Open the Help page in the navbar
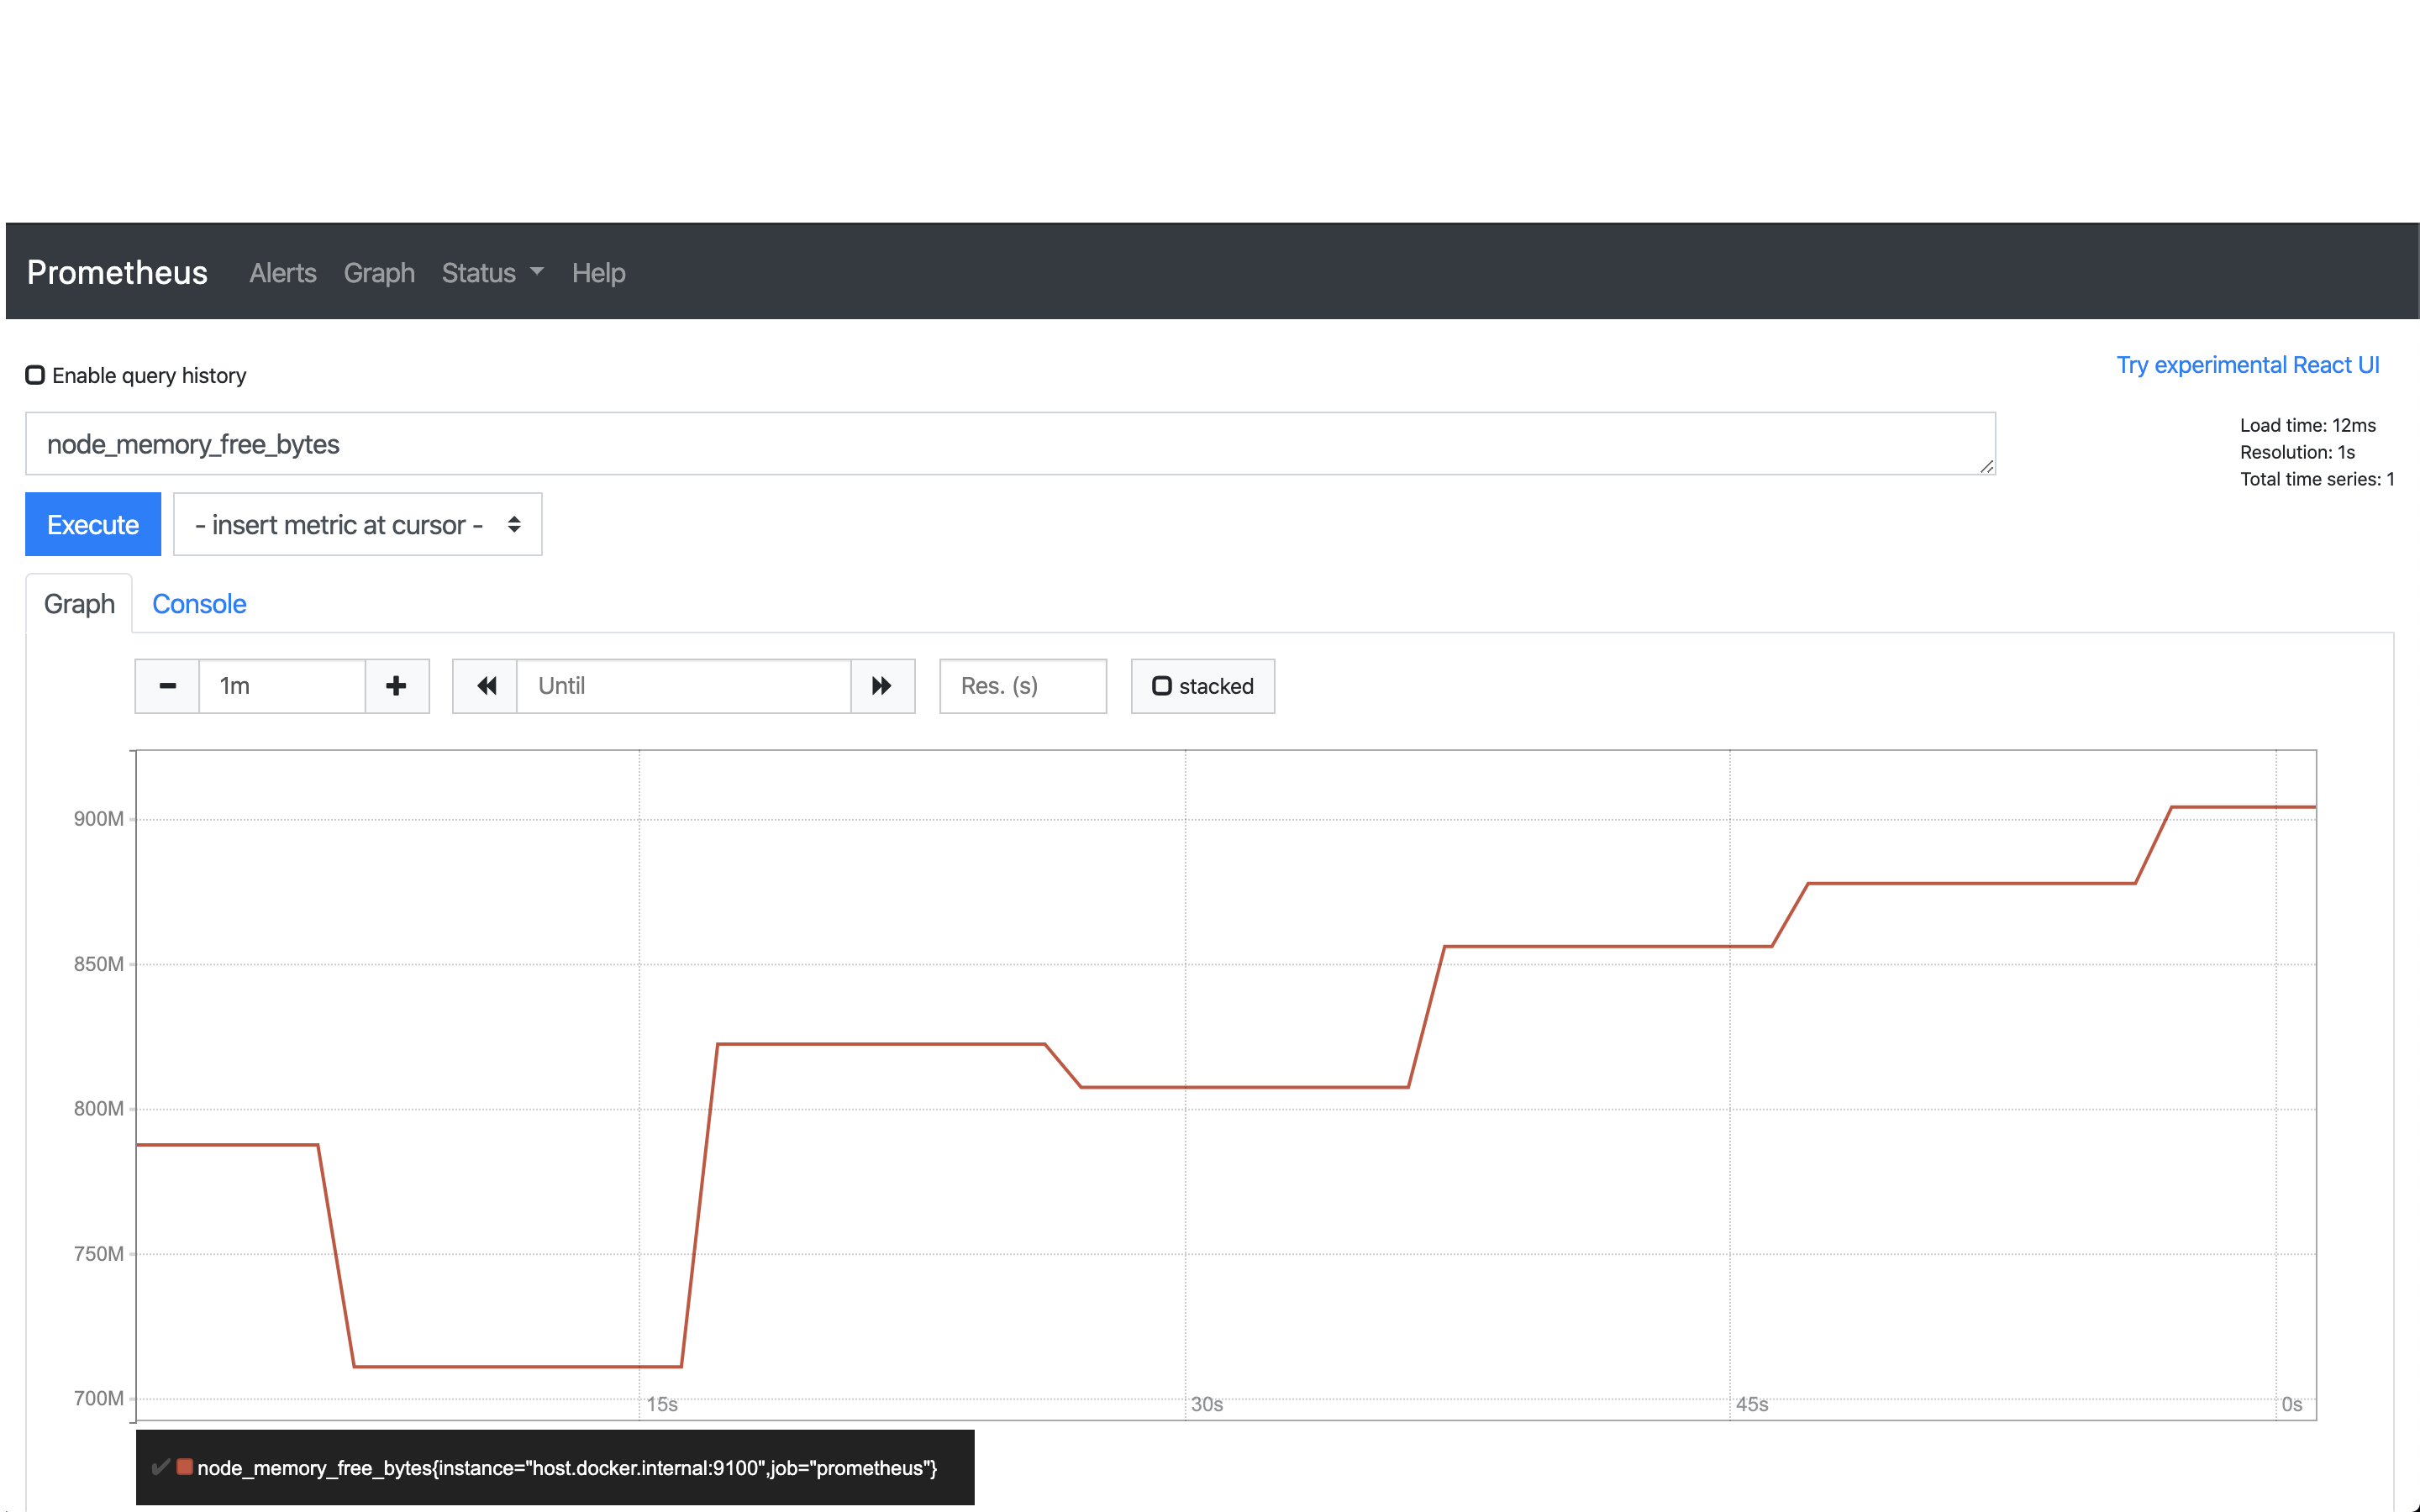This screenshot has width=2420, height=1512. pos(598,273)
